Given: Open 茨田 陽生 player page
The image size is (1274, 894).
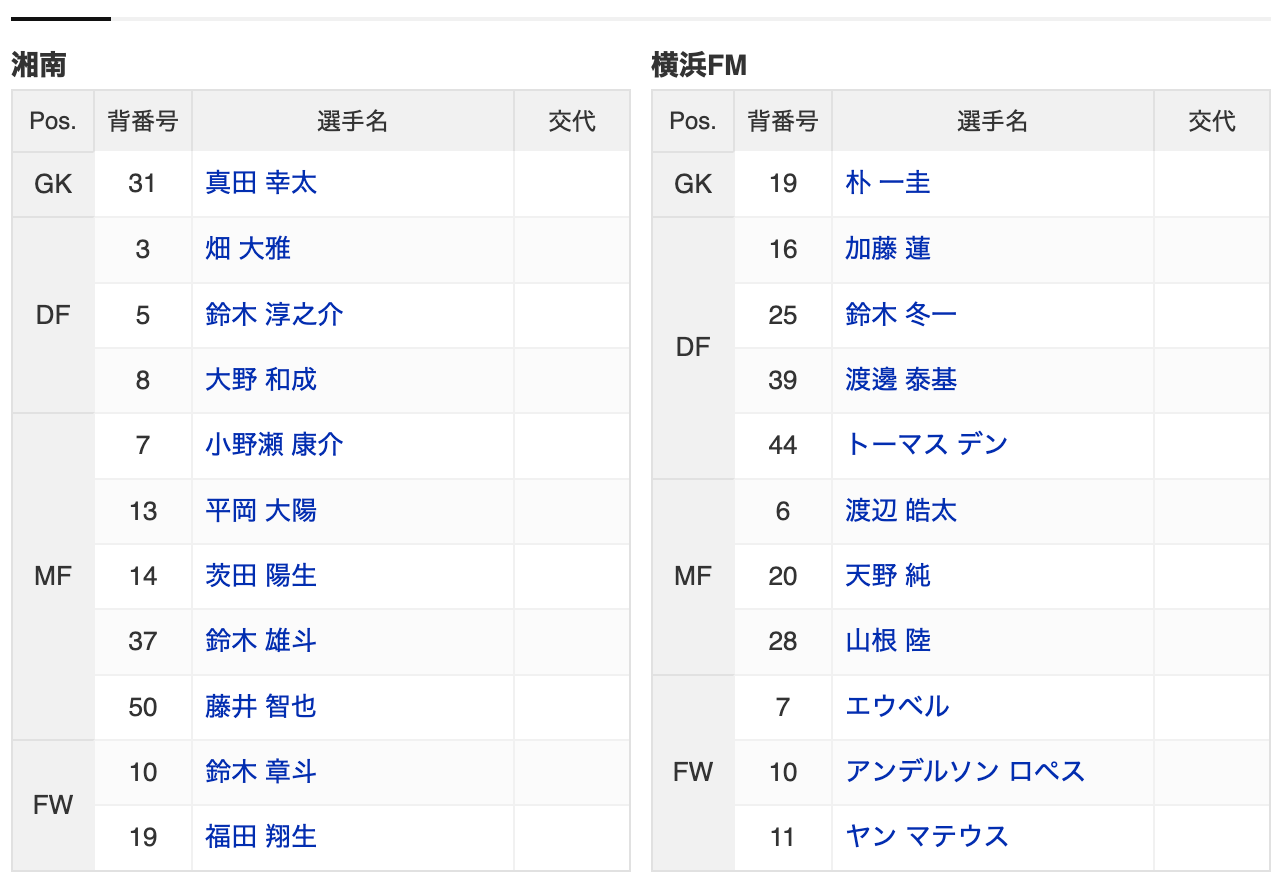Looking at the screenshot, I should pyautogui.click(x=261, y=575).
